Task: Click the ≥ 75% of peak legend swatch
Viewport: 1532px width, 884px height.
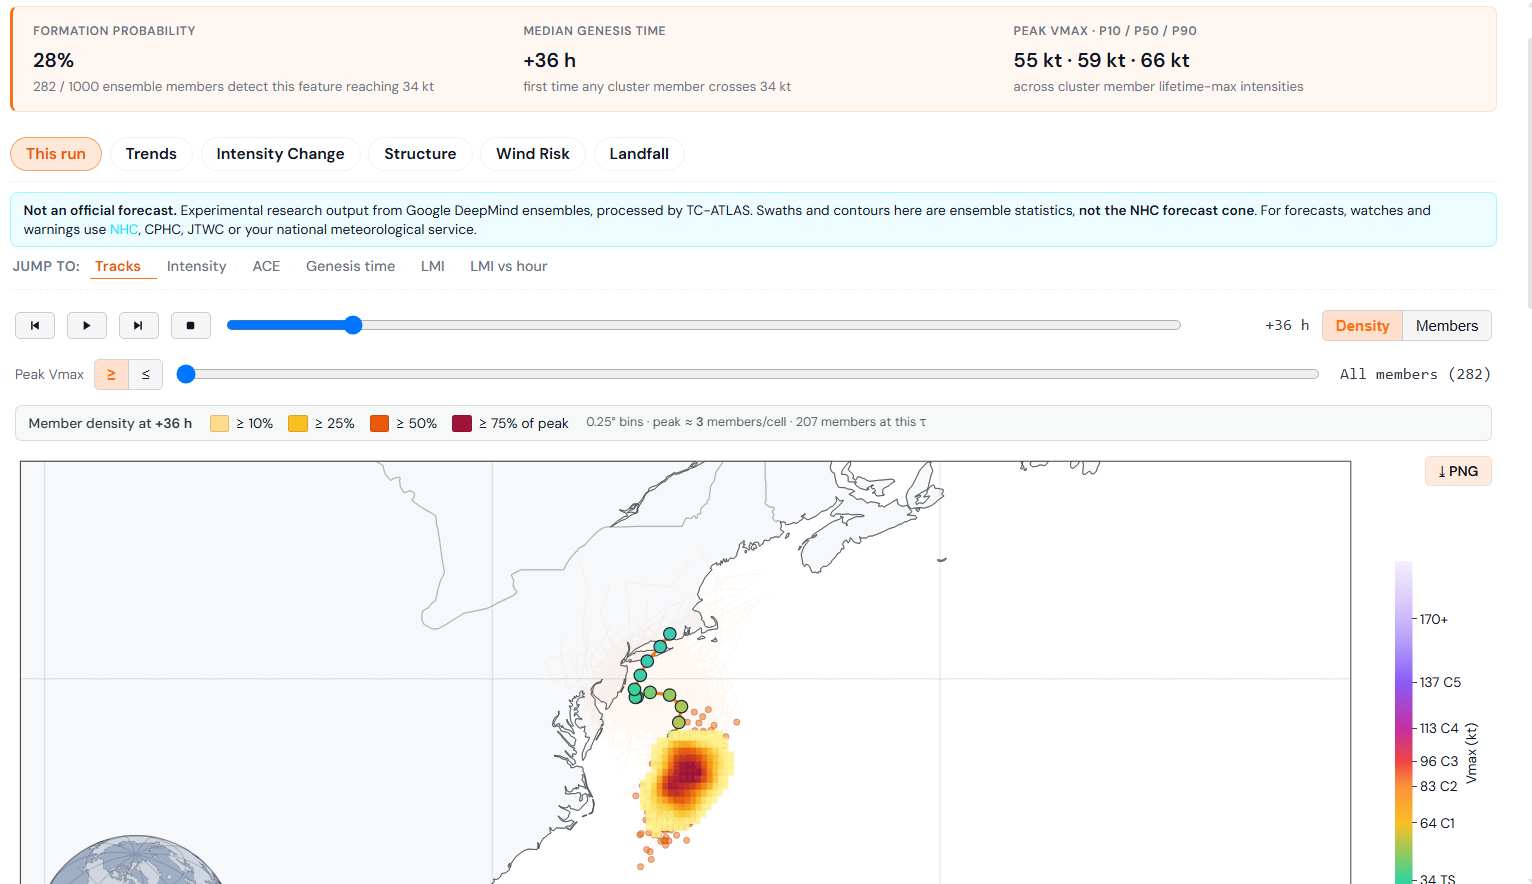Action: tap(461, 423)
